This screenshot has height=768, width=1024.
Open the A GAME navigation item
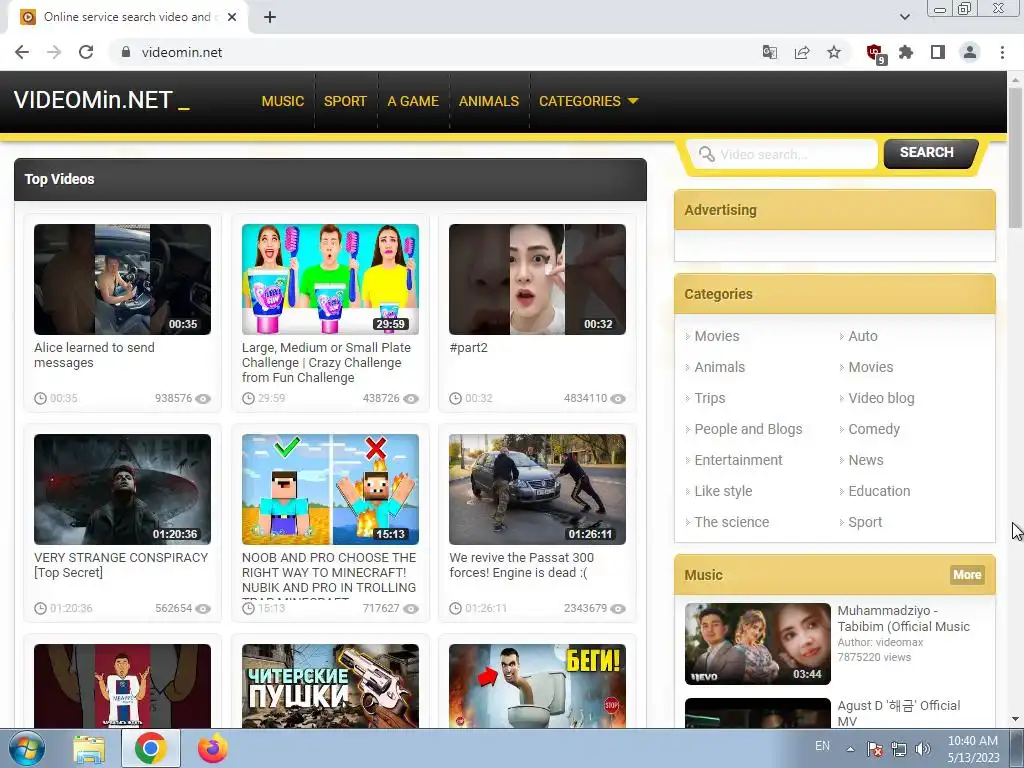pos(413,101)
